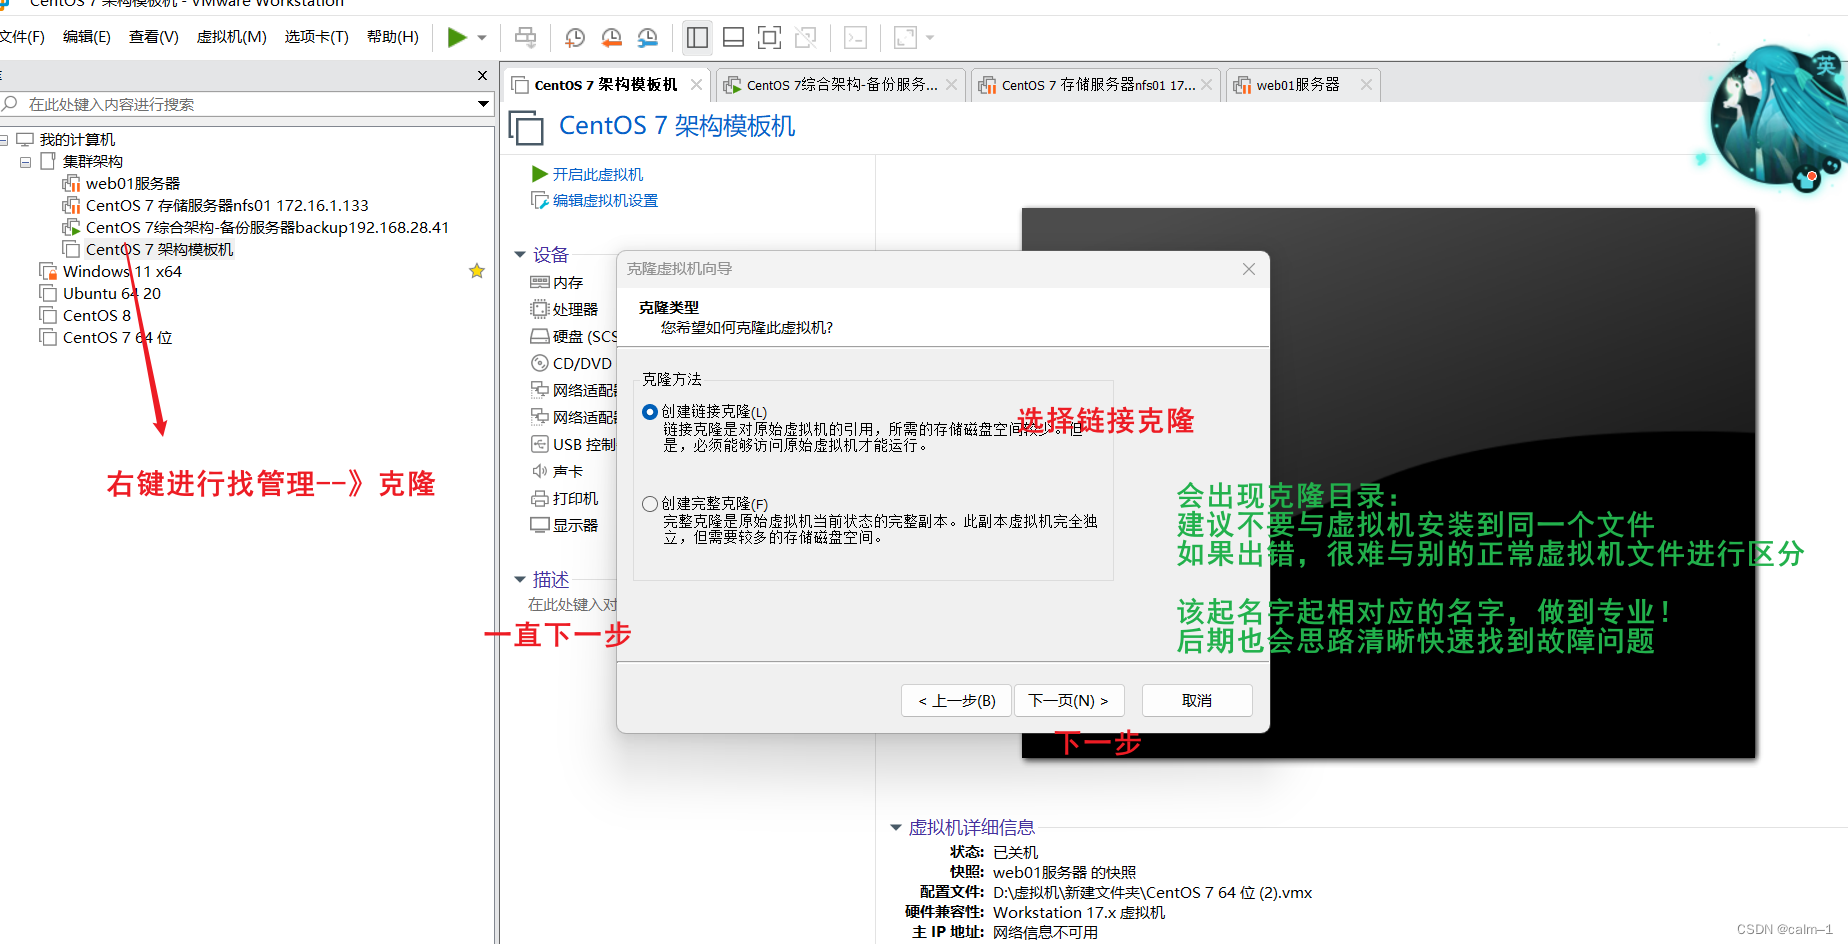Screen dimensions: 1848x944
Task: Click the second 网络适配器 device icon
Action: (540, 417)
